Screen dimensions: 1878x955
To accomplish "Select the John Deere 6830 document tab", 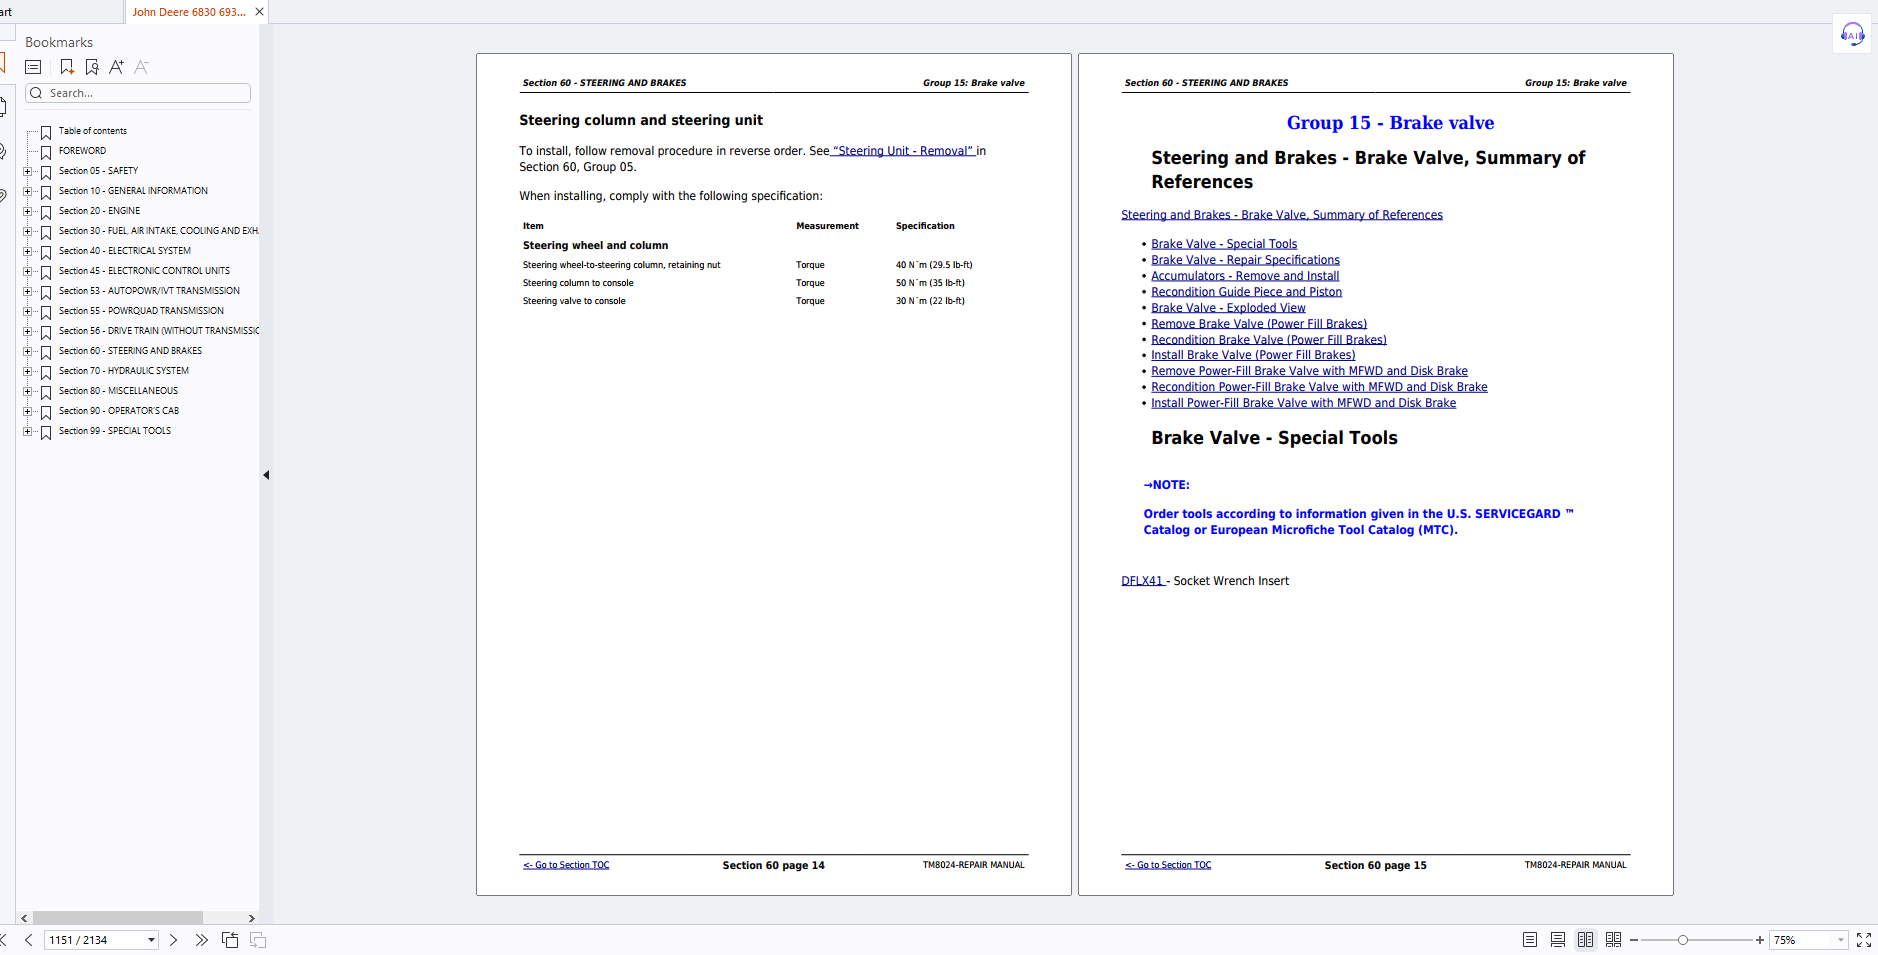I will coord(188,12).
